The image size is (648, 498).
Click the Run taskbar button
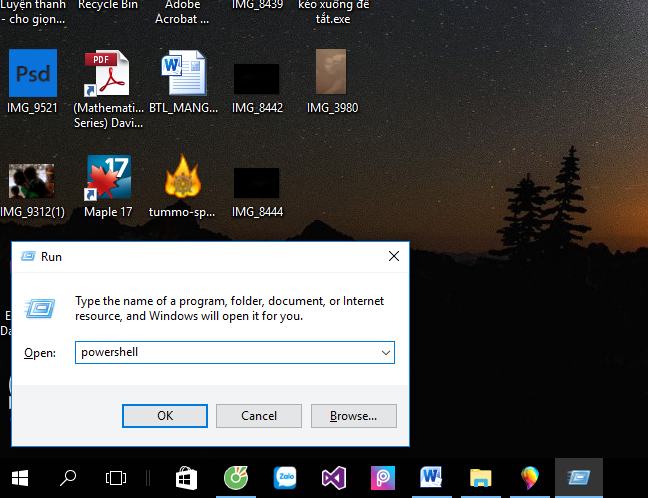pos(579,478)
